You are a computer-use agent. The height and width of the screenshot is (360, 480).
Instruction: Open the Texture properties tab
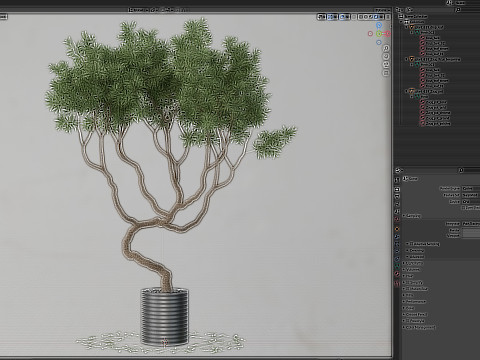tap(397, 283)
